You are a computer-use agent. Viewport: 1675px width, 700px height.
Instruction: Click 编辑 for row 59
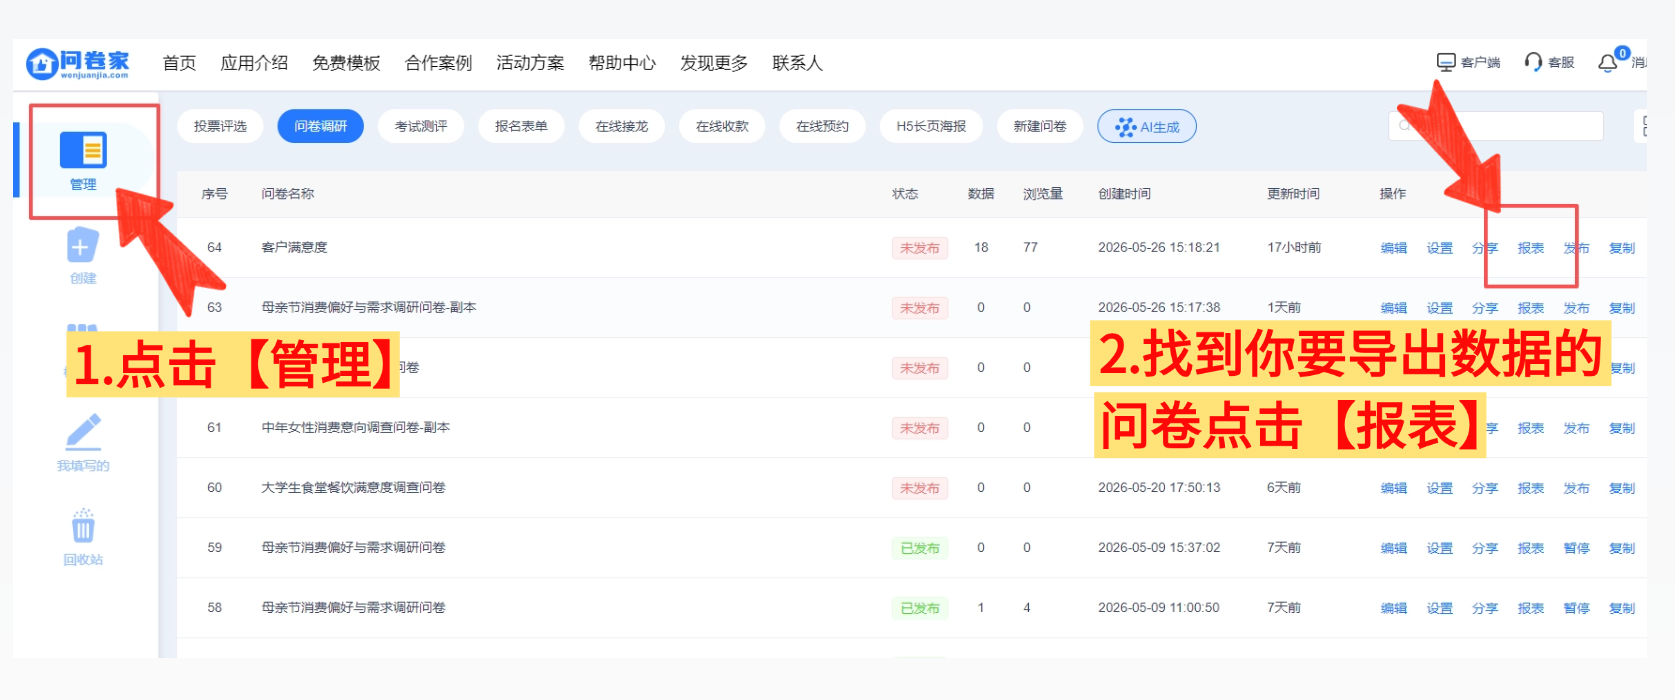click(x=1394, y=548)
